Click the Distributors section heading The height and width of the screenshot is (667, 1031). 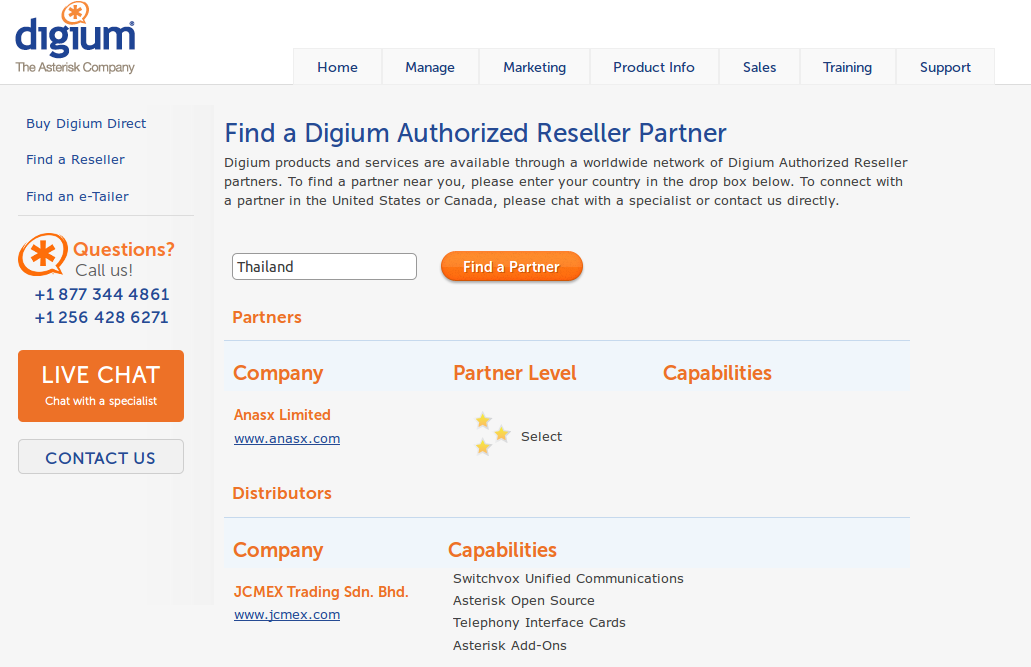tap(282, 493)
